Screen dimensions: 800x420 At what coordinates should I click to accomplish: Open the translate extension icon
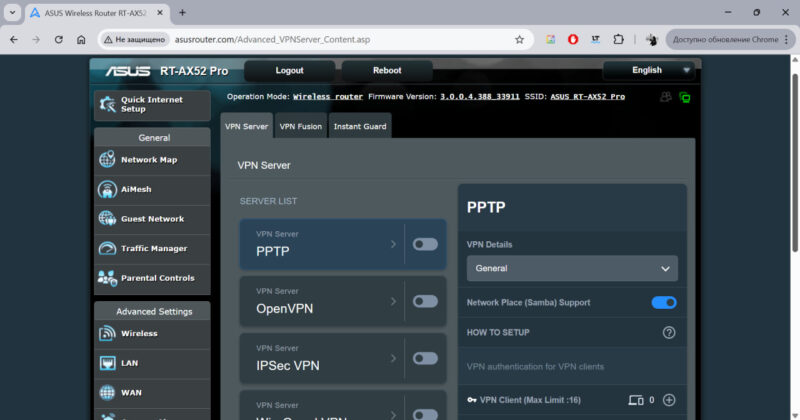[x=595, y=39]
